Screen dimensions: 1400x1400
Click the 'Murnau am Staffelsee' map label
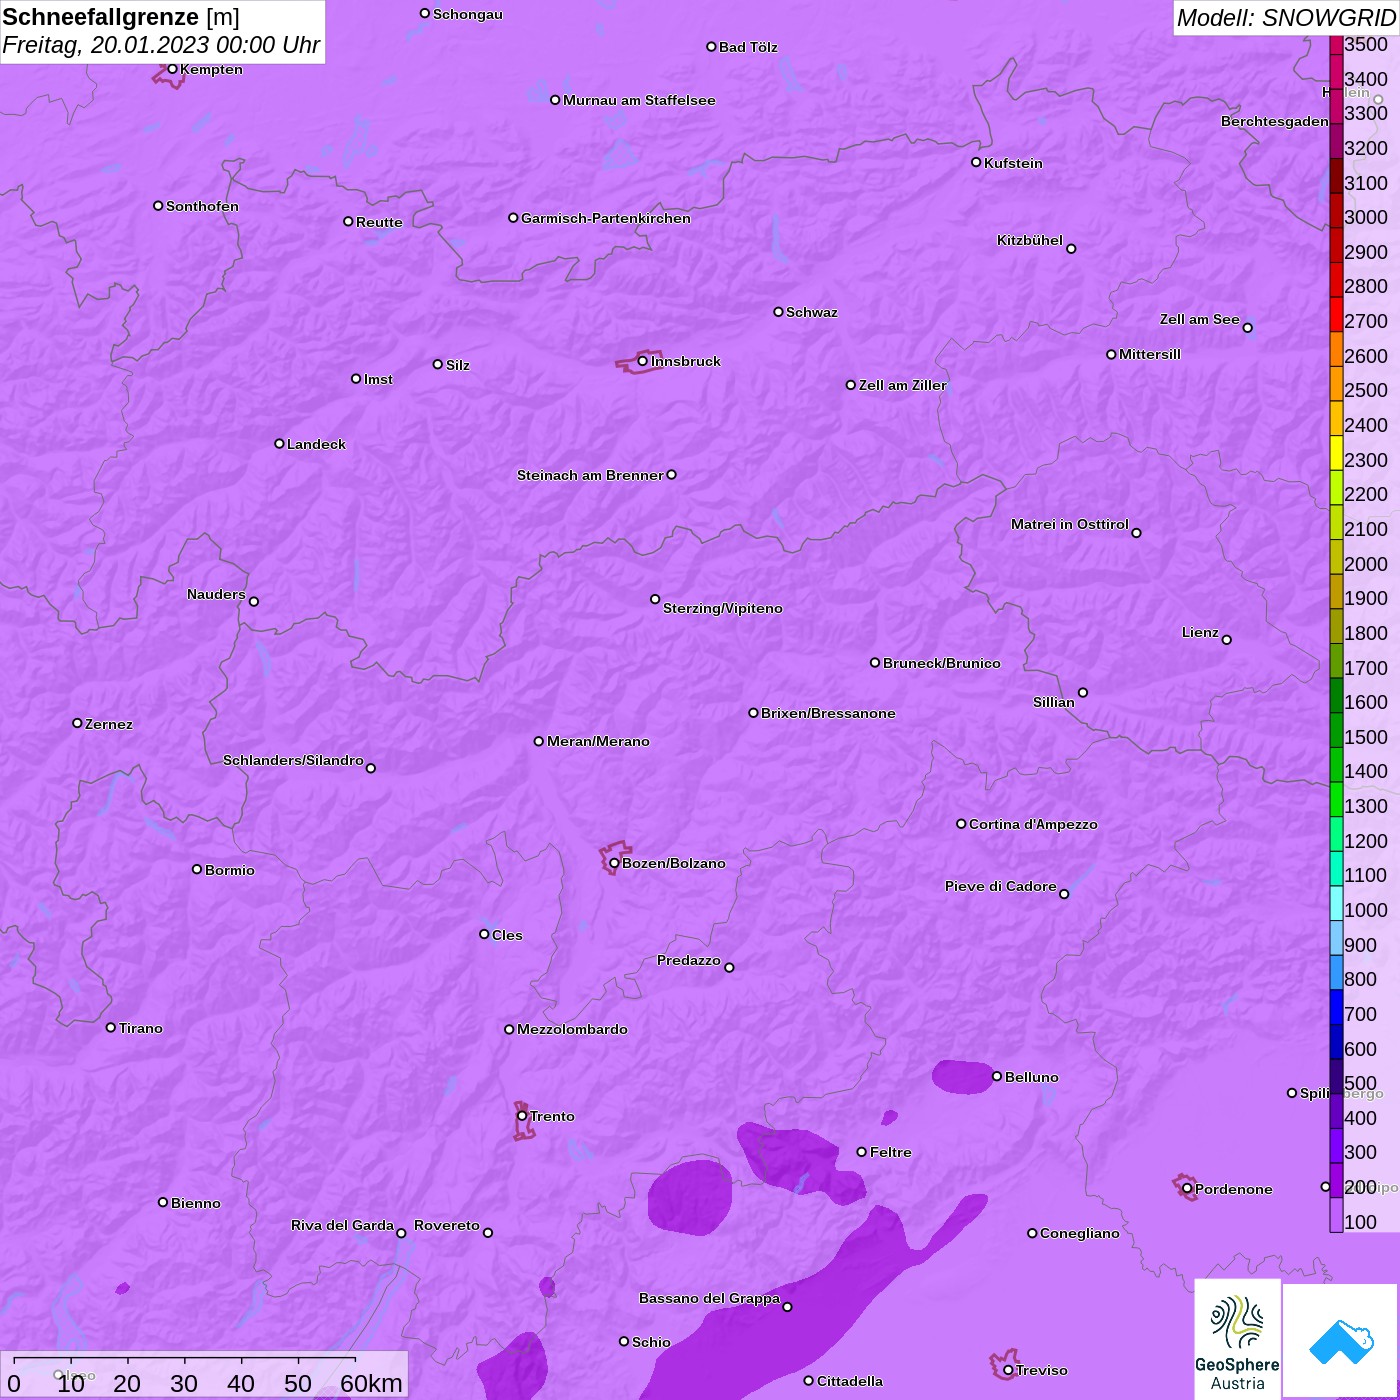pyautogui.click(x=639, y=100)
